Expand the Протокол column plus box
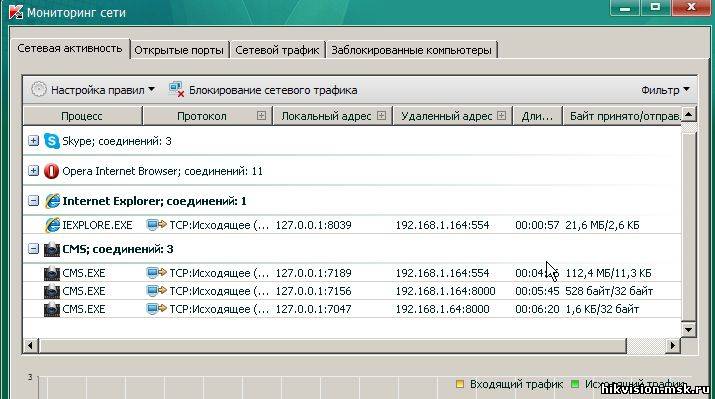 [x=261, y=116]
